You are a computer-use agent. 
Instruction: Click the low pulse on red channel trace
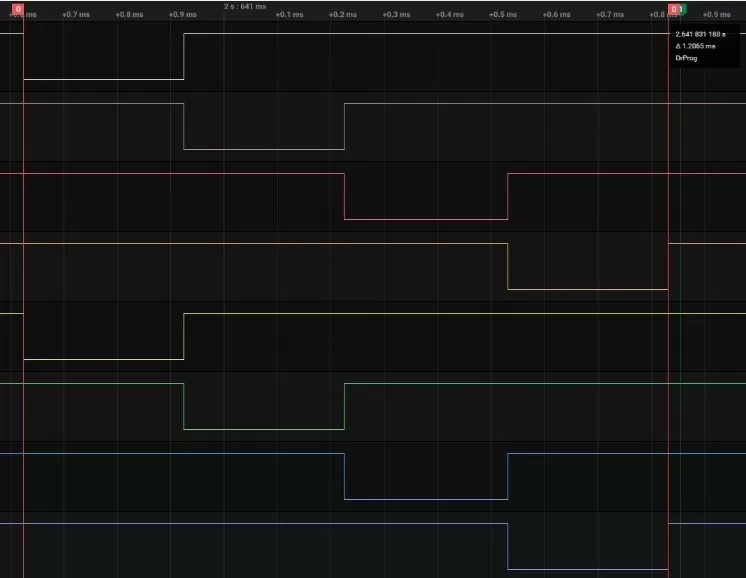pyautogui.click(x=426, y=218)
